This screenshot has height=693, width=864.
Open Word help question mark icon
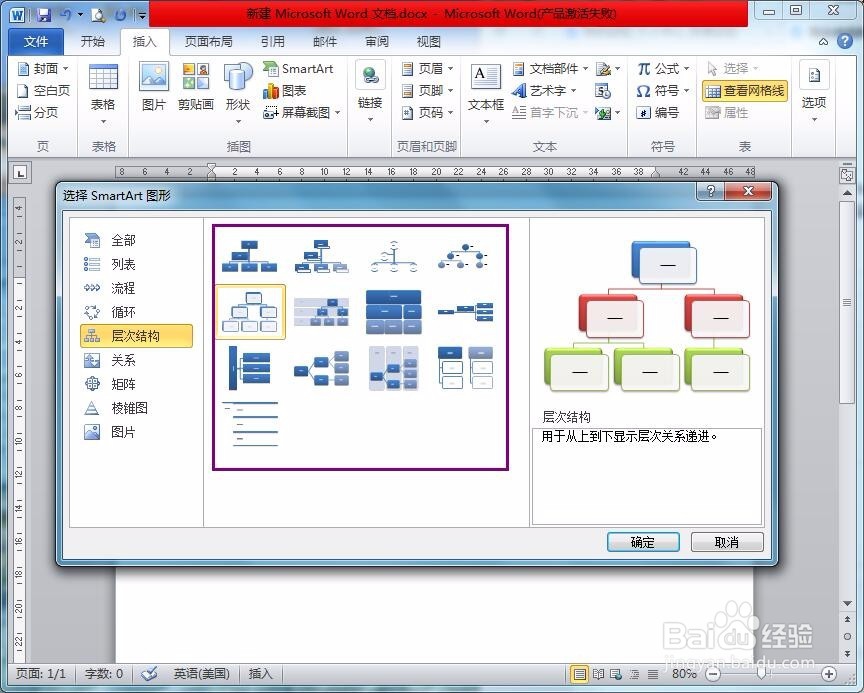point(845,41)
